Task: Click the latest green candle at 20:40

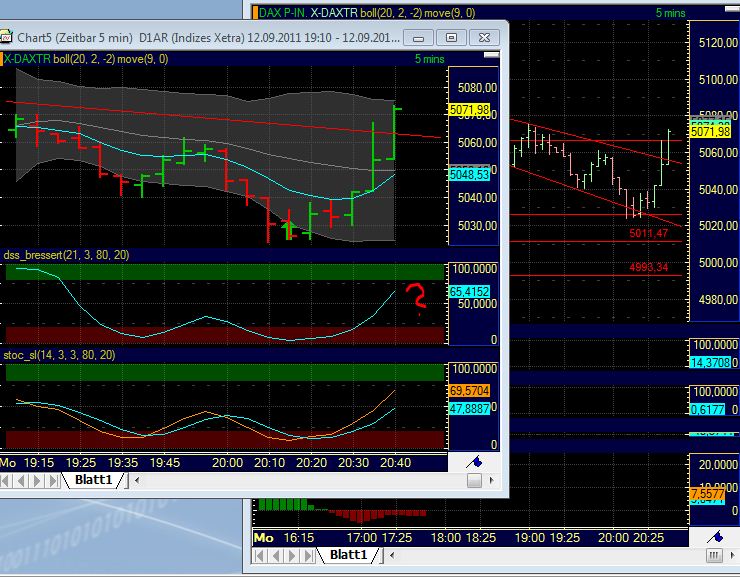Action: pos(394,134)
